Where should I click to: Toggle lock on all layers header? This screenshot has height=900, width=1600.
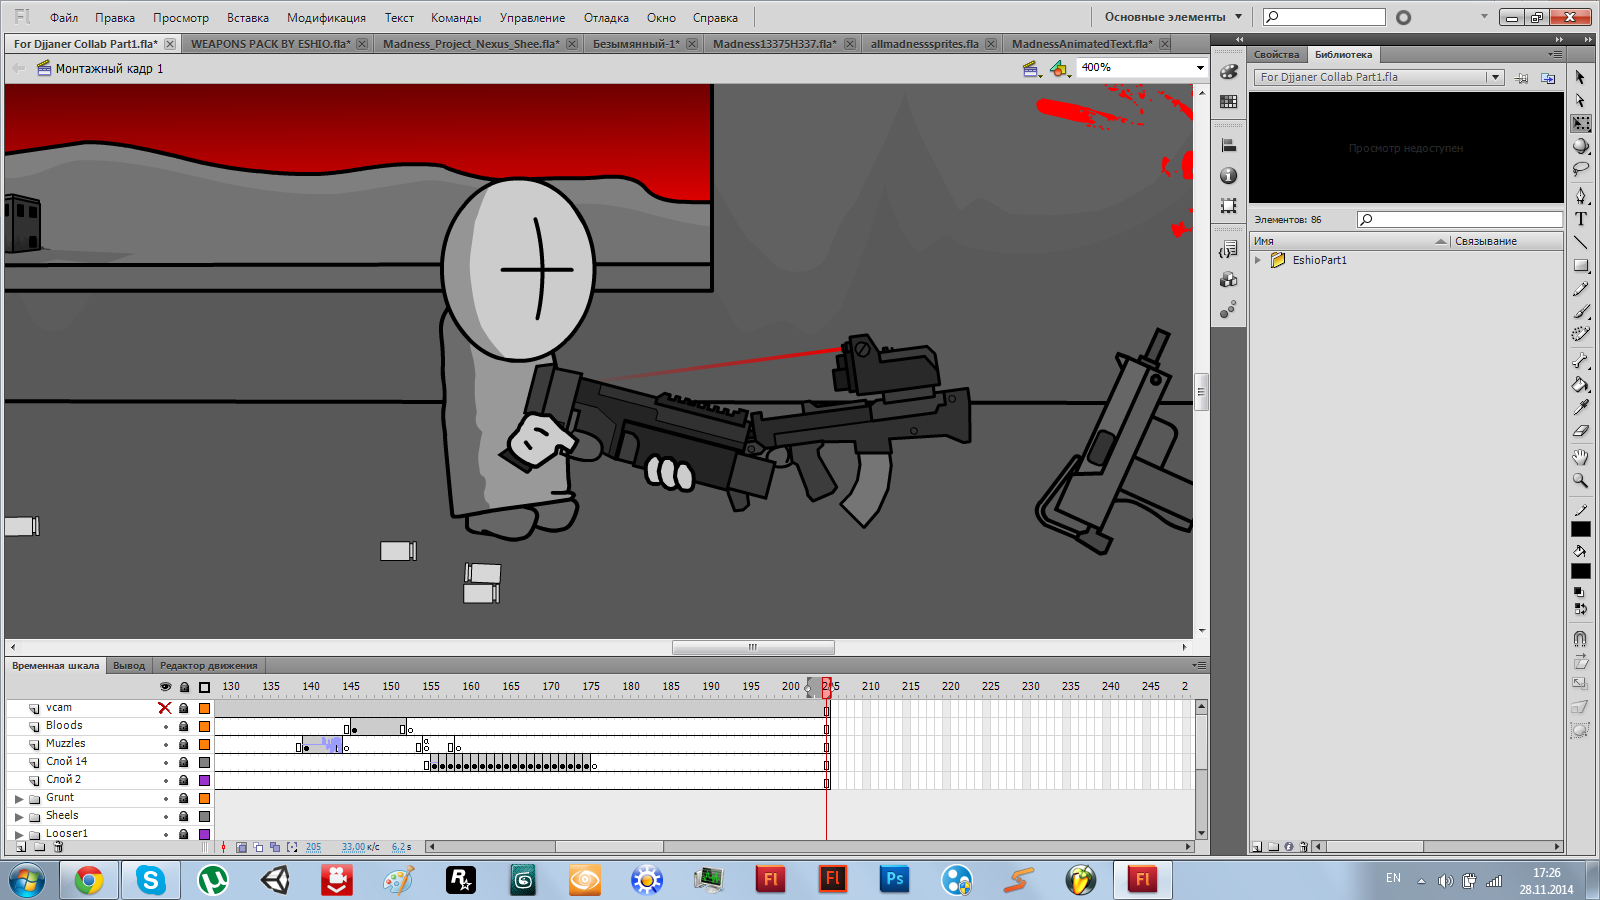click(184, 687)
